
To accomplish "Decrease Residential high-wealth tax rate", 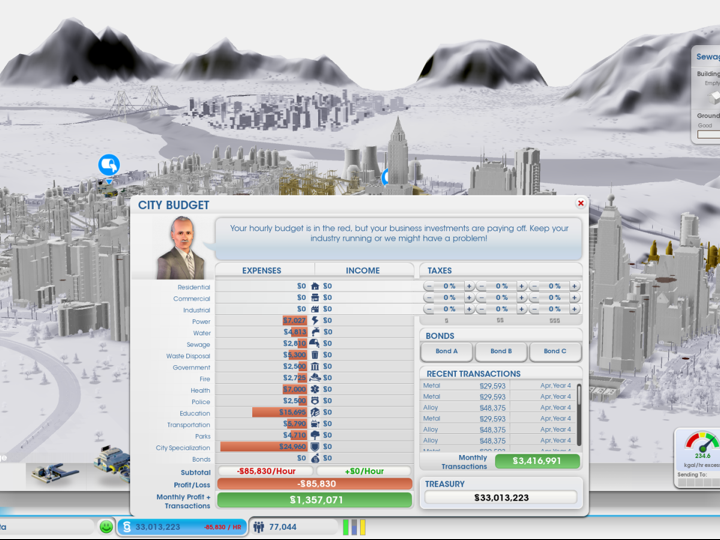I will 534,286.
